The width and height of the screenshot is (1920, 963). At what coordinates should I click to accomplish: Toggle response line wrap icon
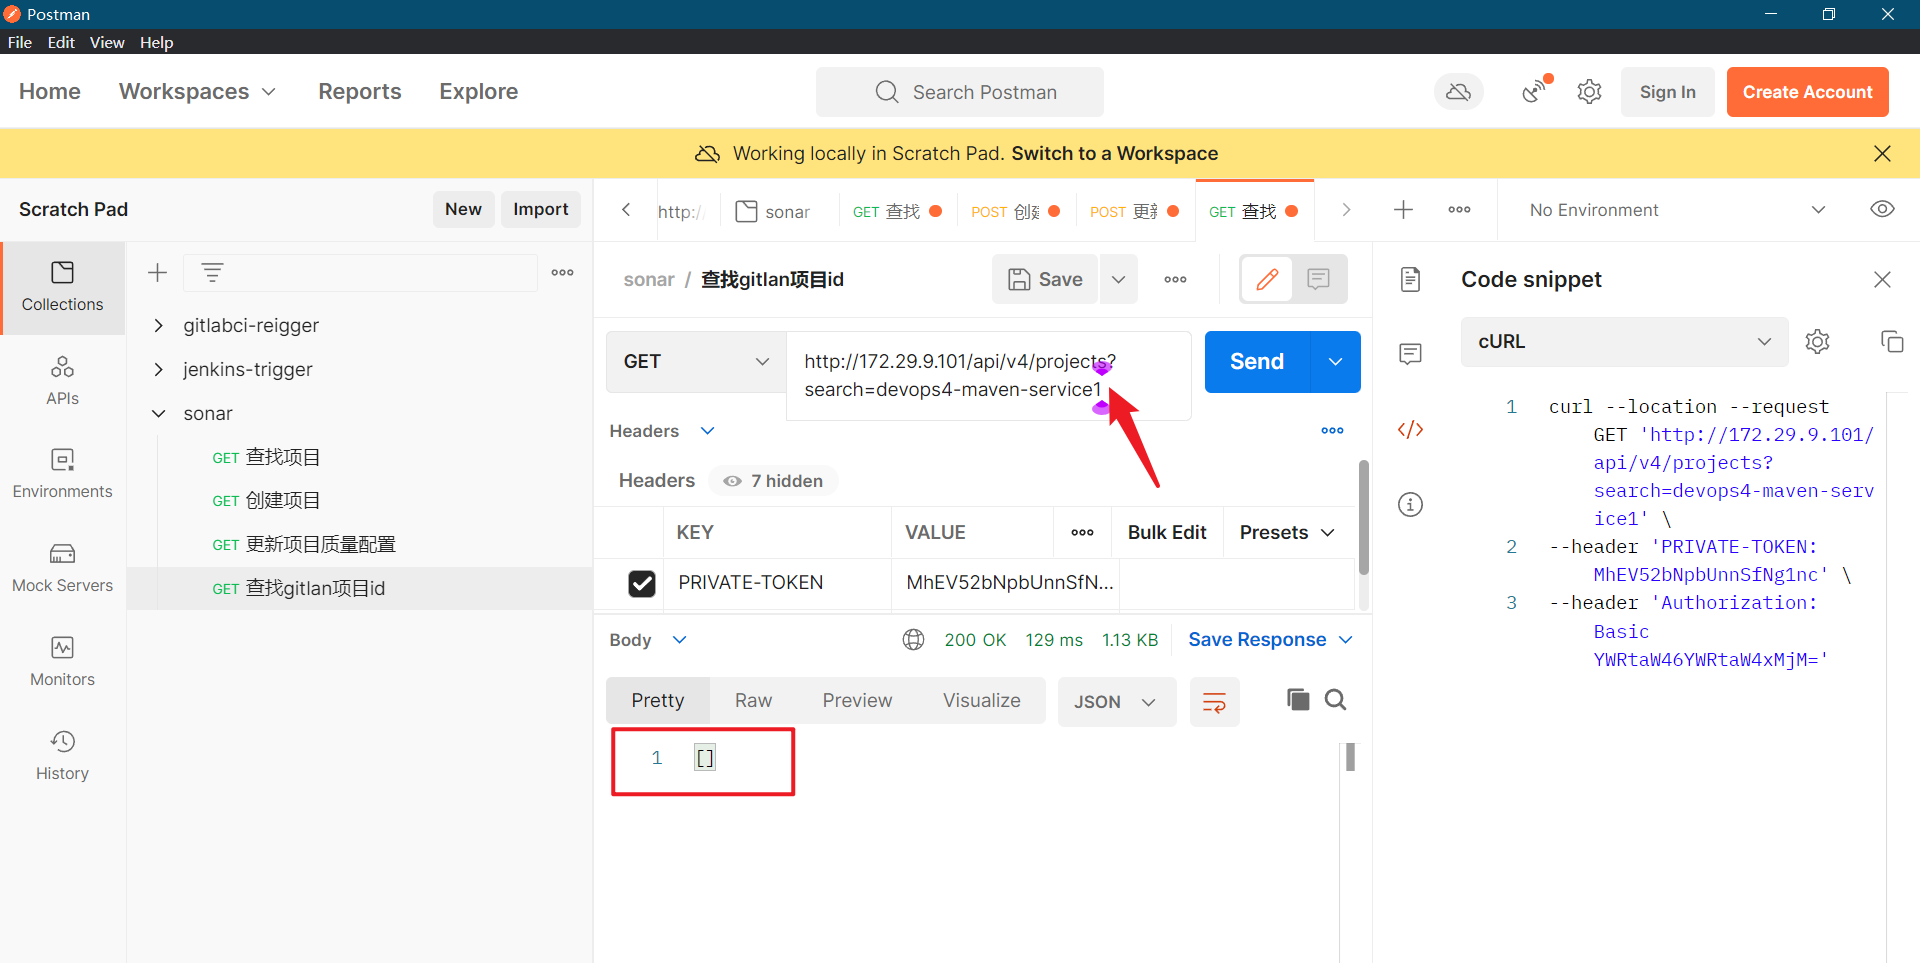pos(1214,702)
